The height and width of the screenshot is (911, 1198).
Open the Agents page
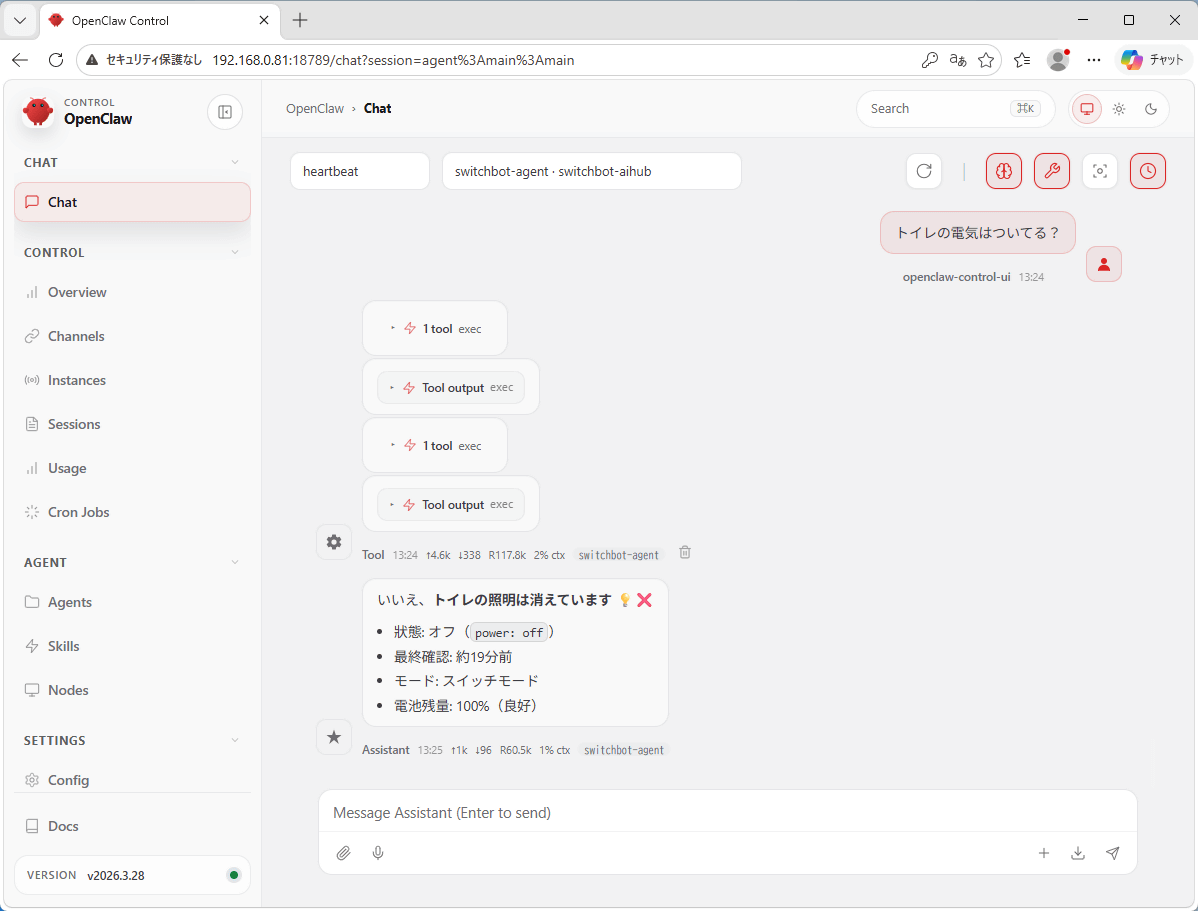pyautogui.click(x=132, y=602)
